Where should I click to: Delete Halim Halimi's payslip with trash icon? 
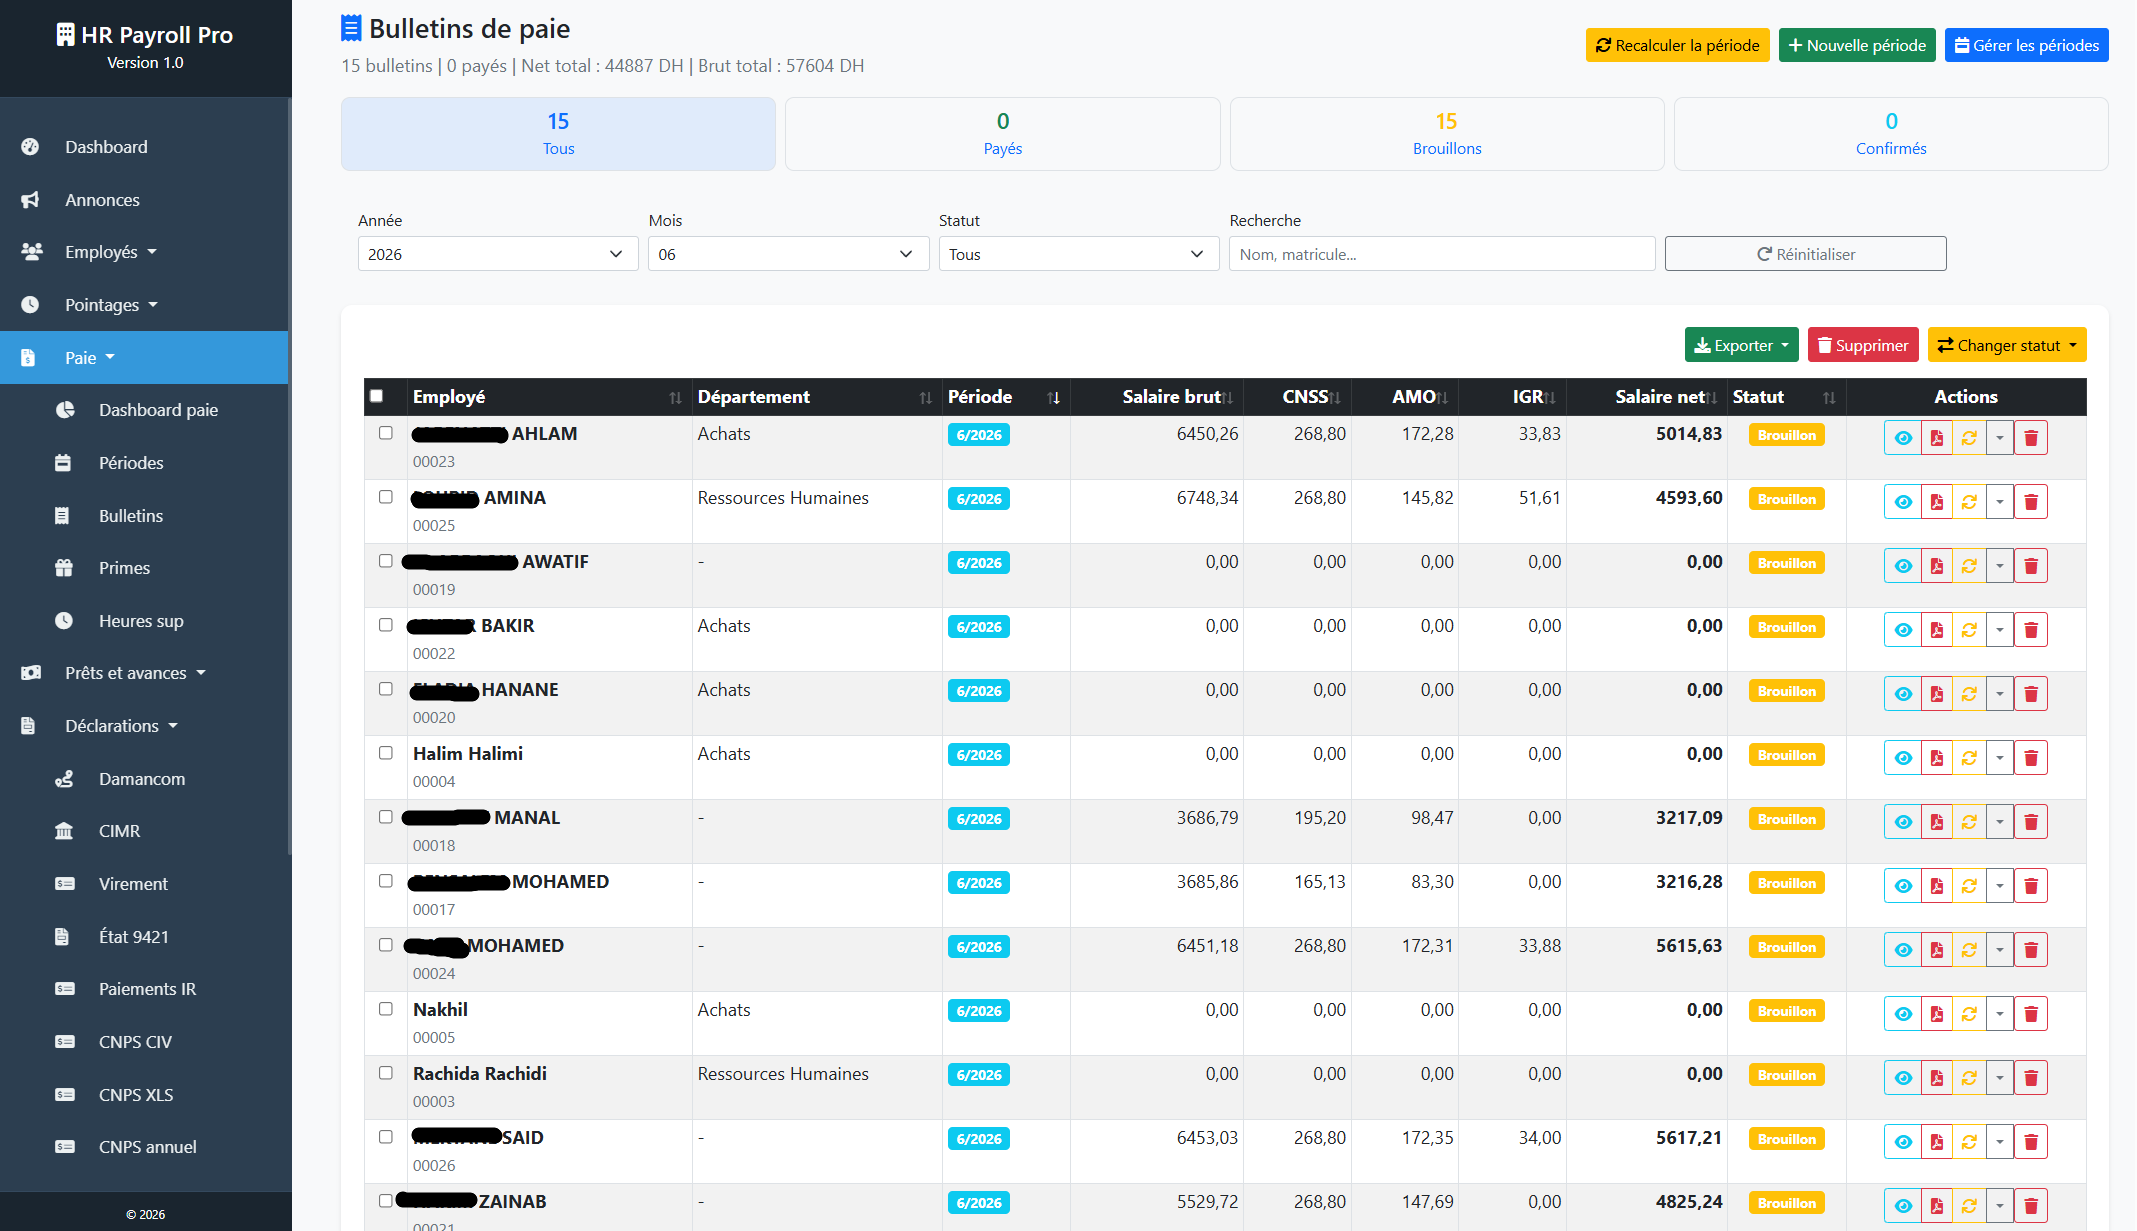tap(2031, 758)
